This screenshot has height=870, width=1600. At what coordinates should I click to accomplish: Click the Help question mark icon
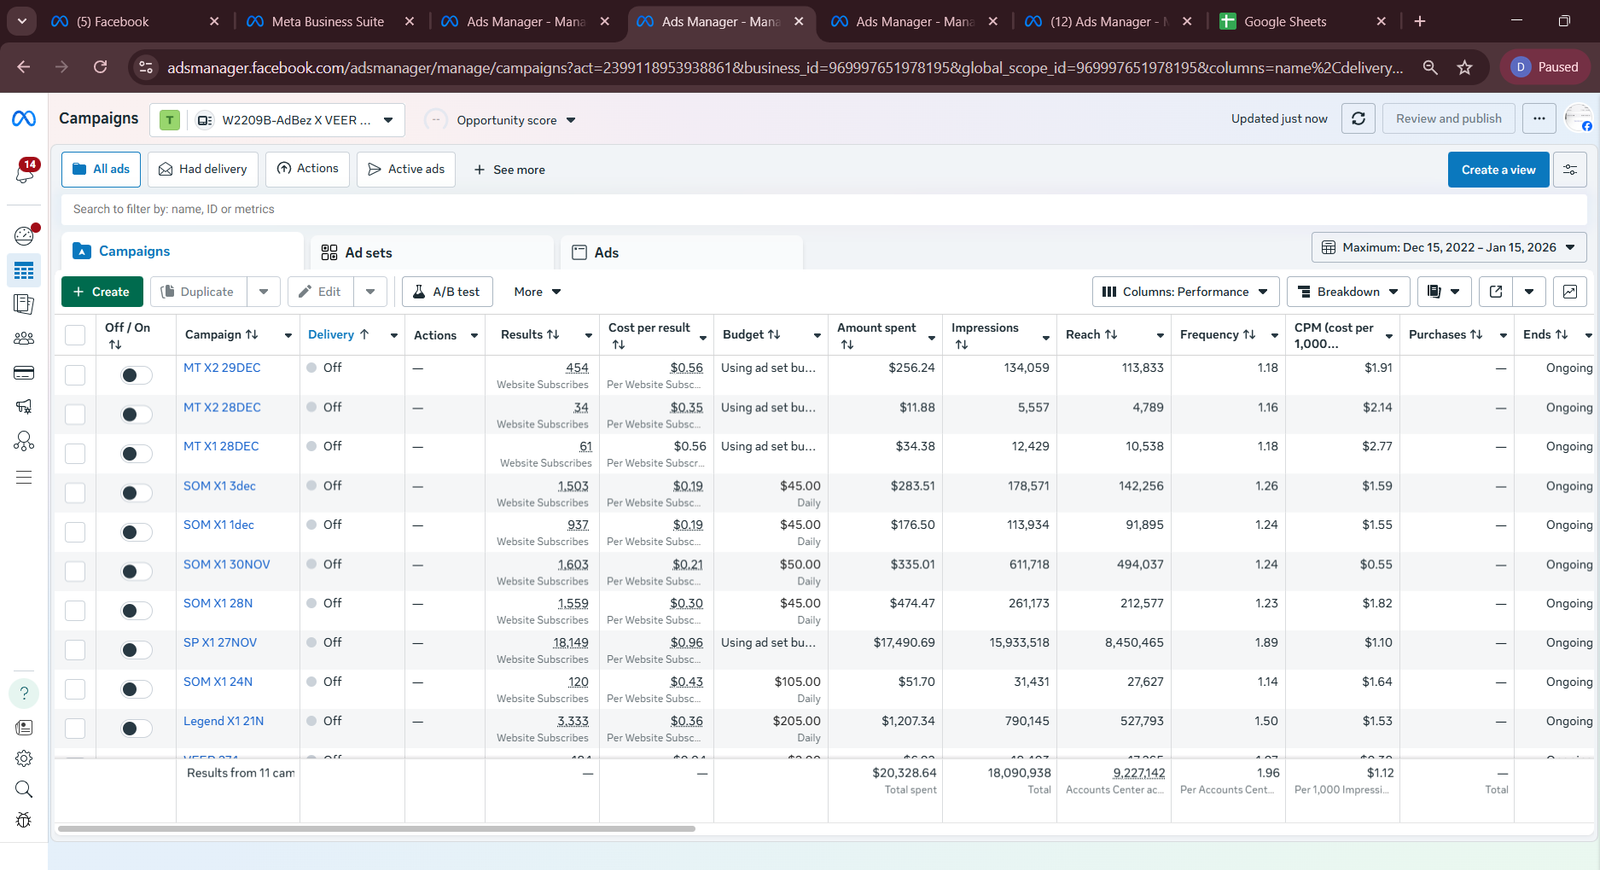(x=24, y=693)
